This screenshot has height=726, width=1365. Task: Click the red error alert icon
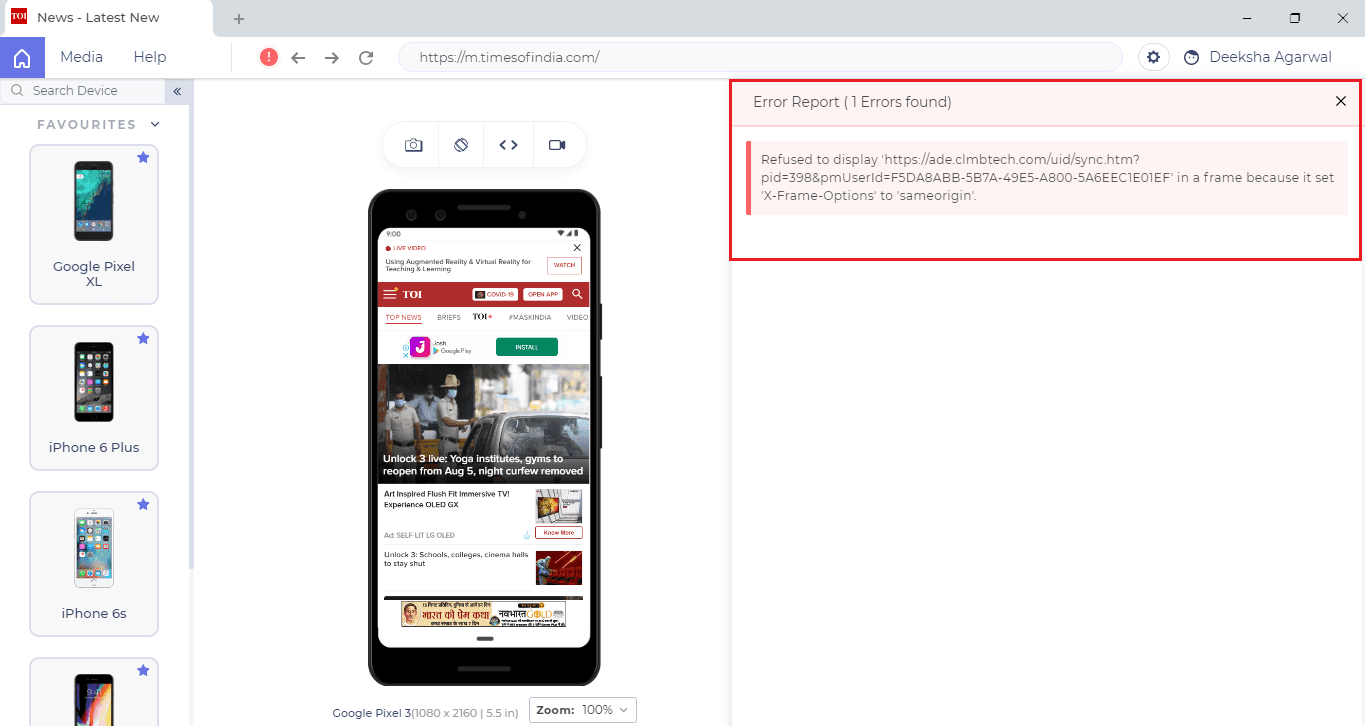pyautogui.click(x=268, y=57)
